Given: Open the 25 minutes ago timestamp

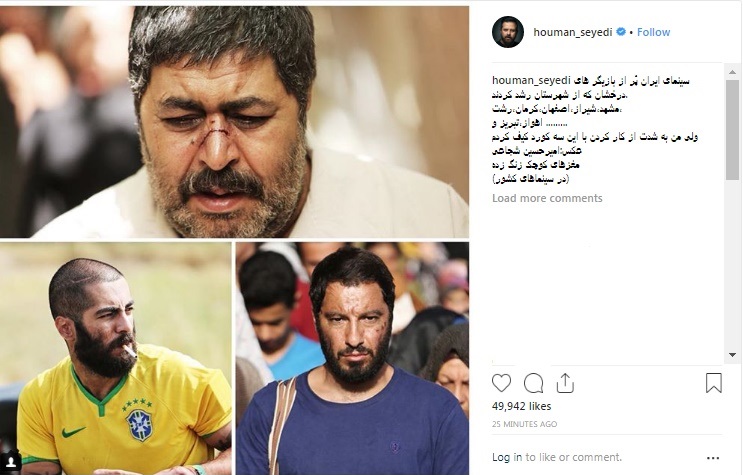Looking at the screenshot, I should (x=524, y=424).
